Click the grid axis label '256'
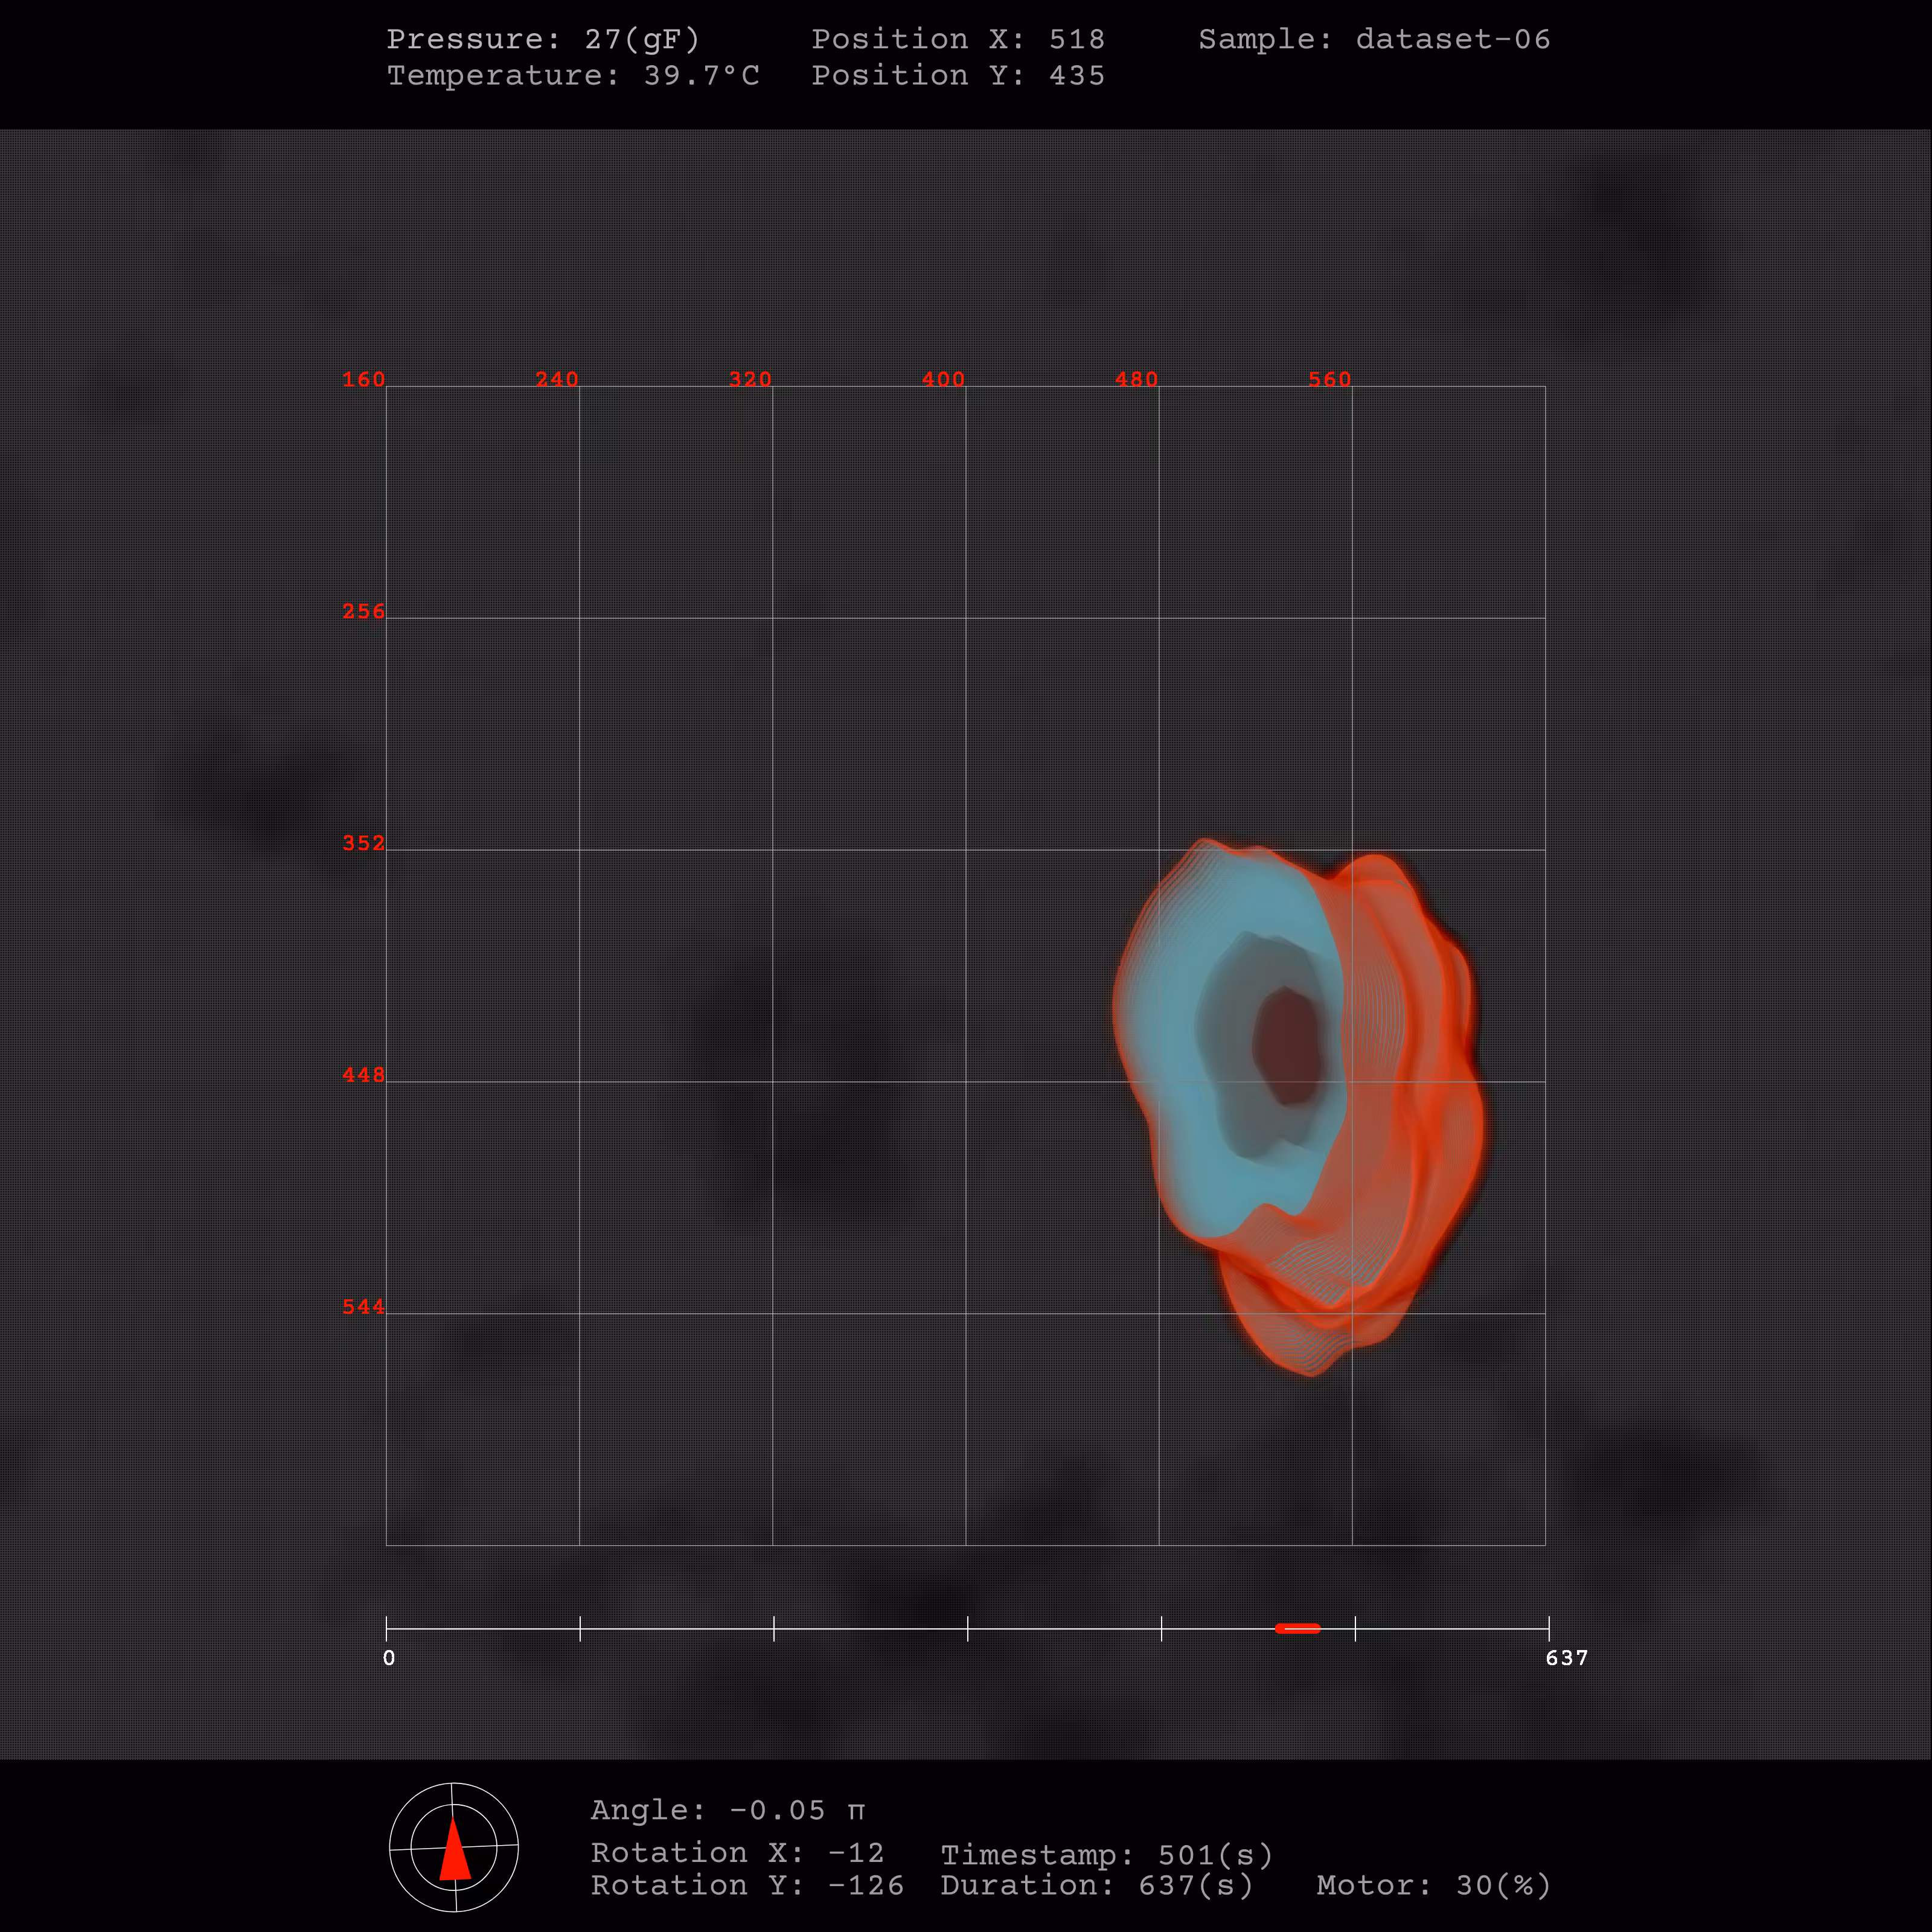The width and height of the screenshot is (1932, 1932). point(364,611)
